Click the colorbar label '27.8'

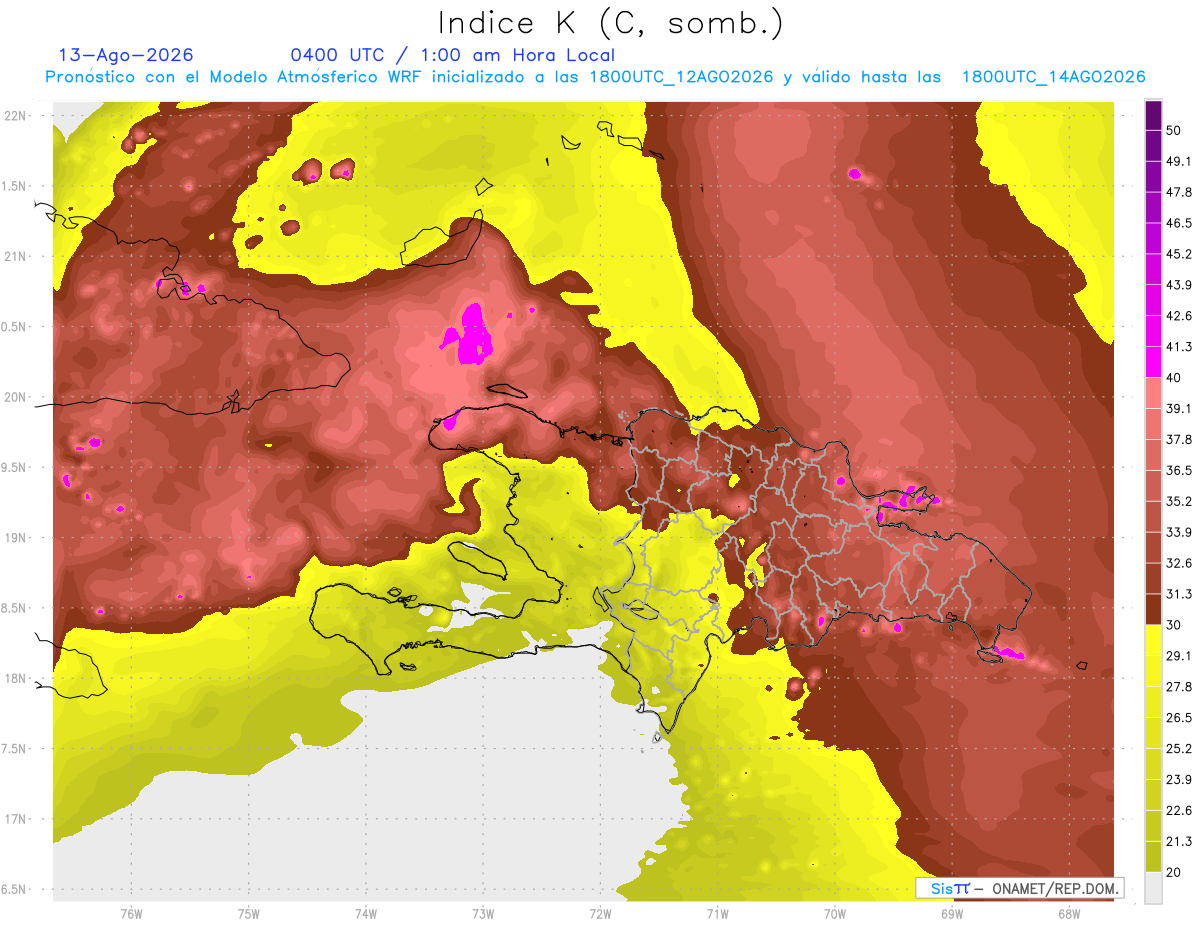[1179, 687]
